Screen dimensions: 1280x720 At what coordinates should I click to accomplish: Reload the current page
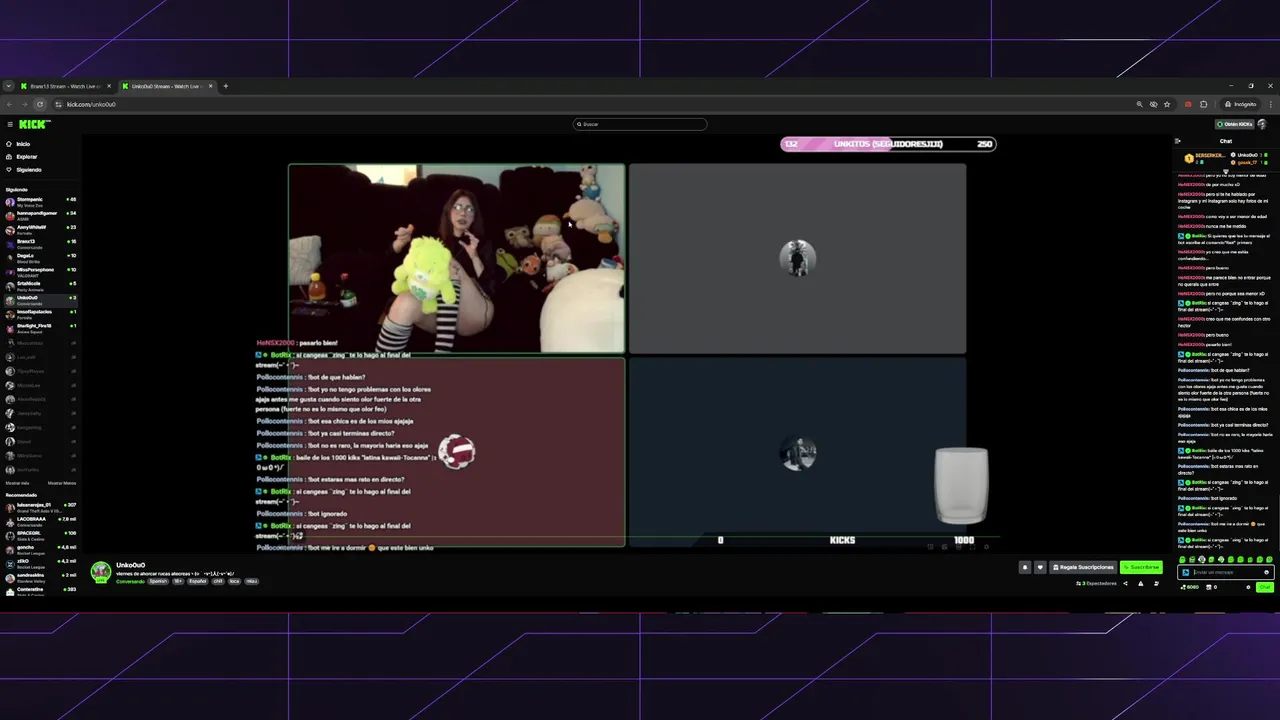tap(40, 104)
